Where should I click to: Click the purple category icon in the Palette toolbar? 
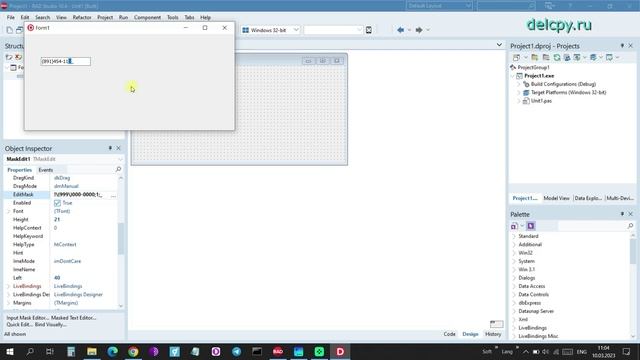coord(531,226)
